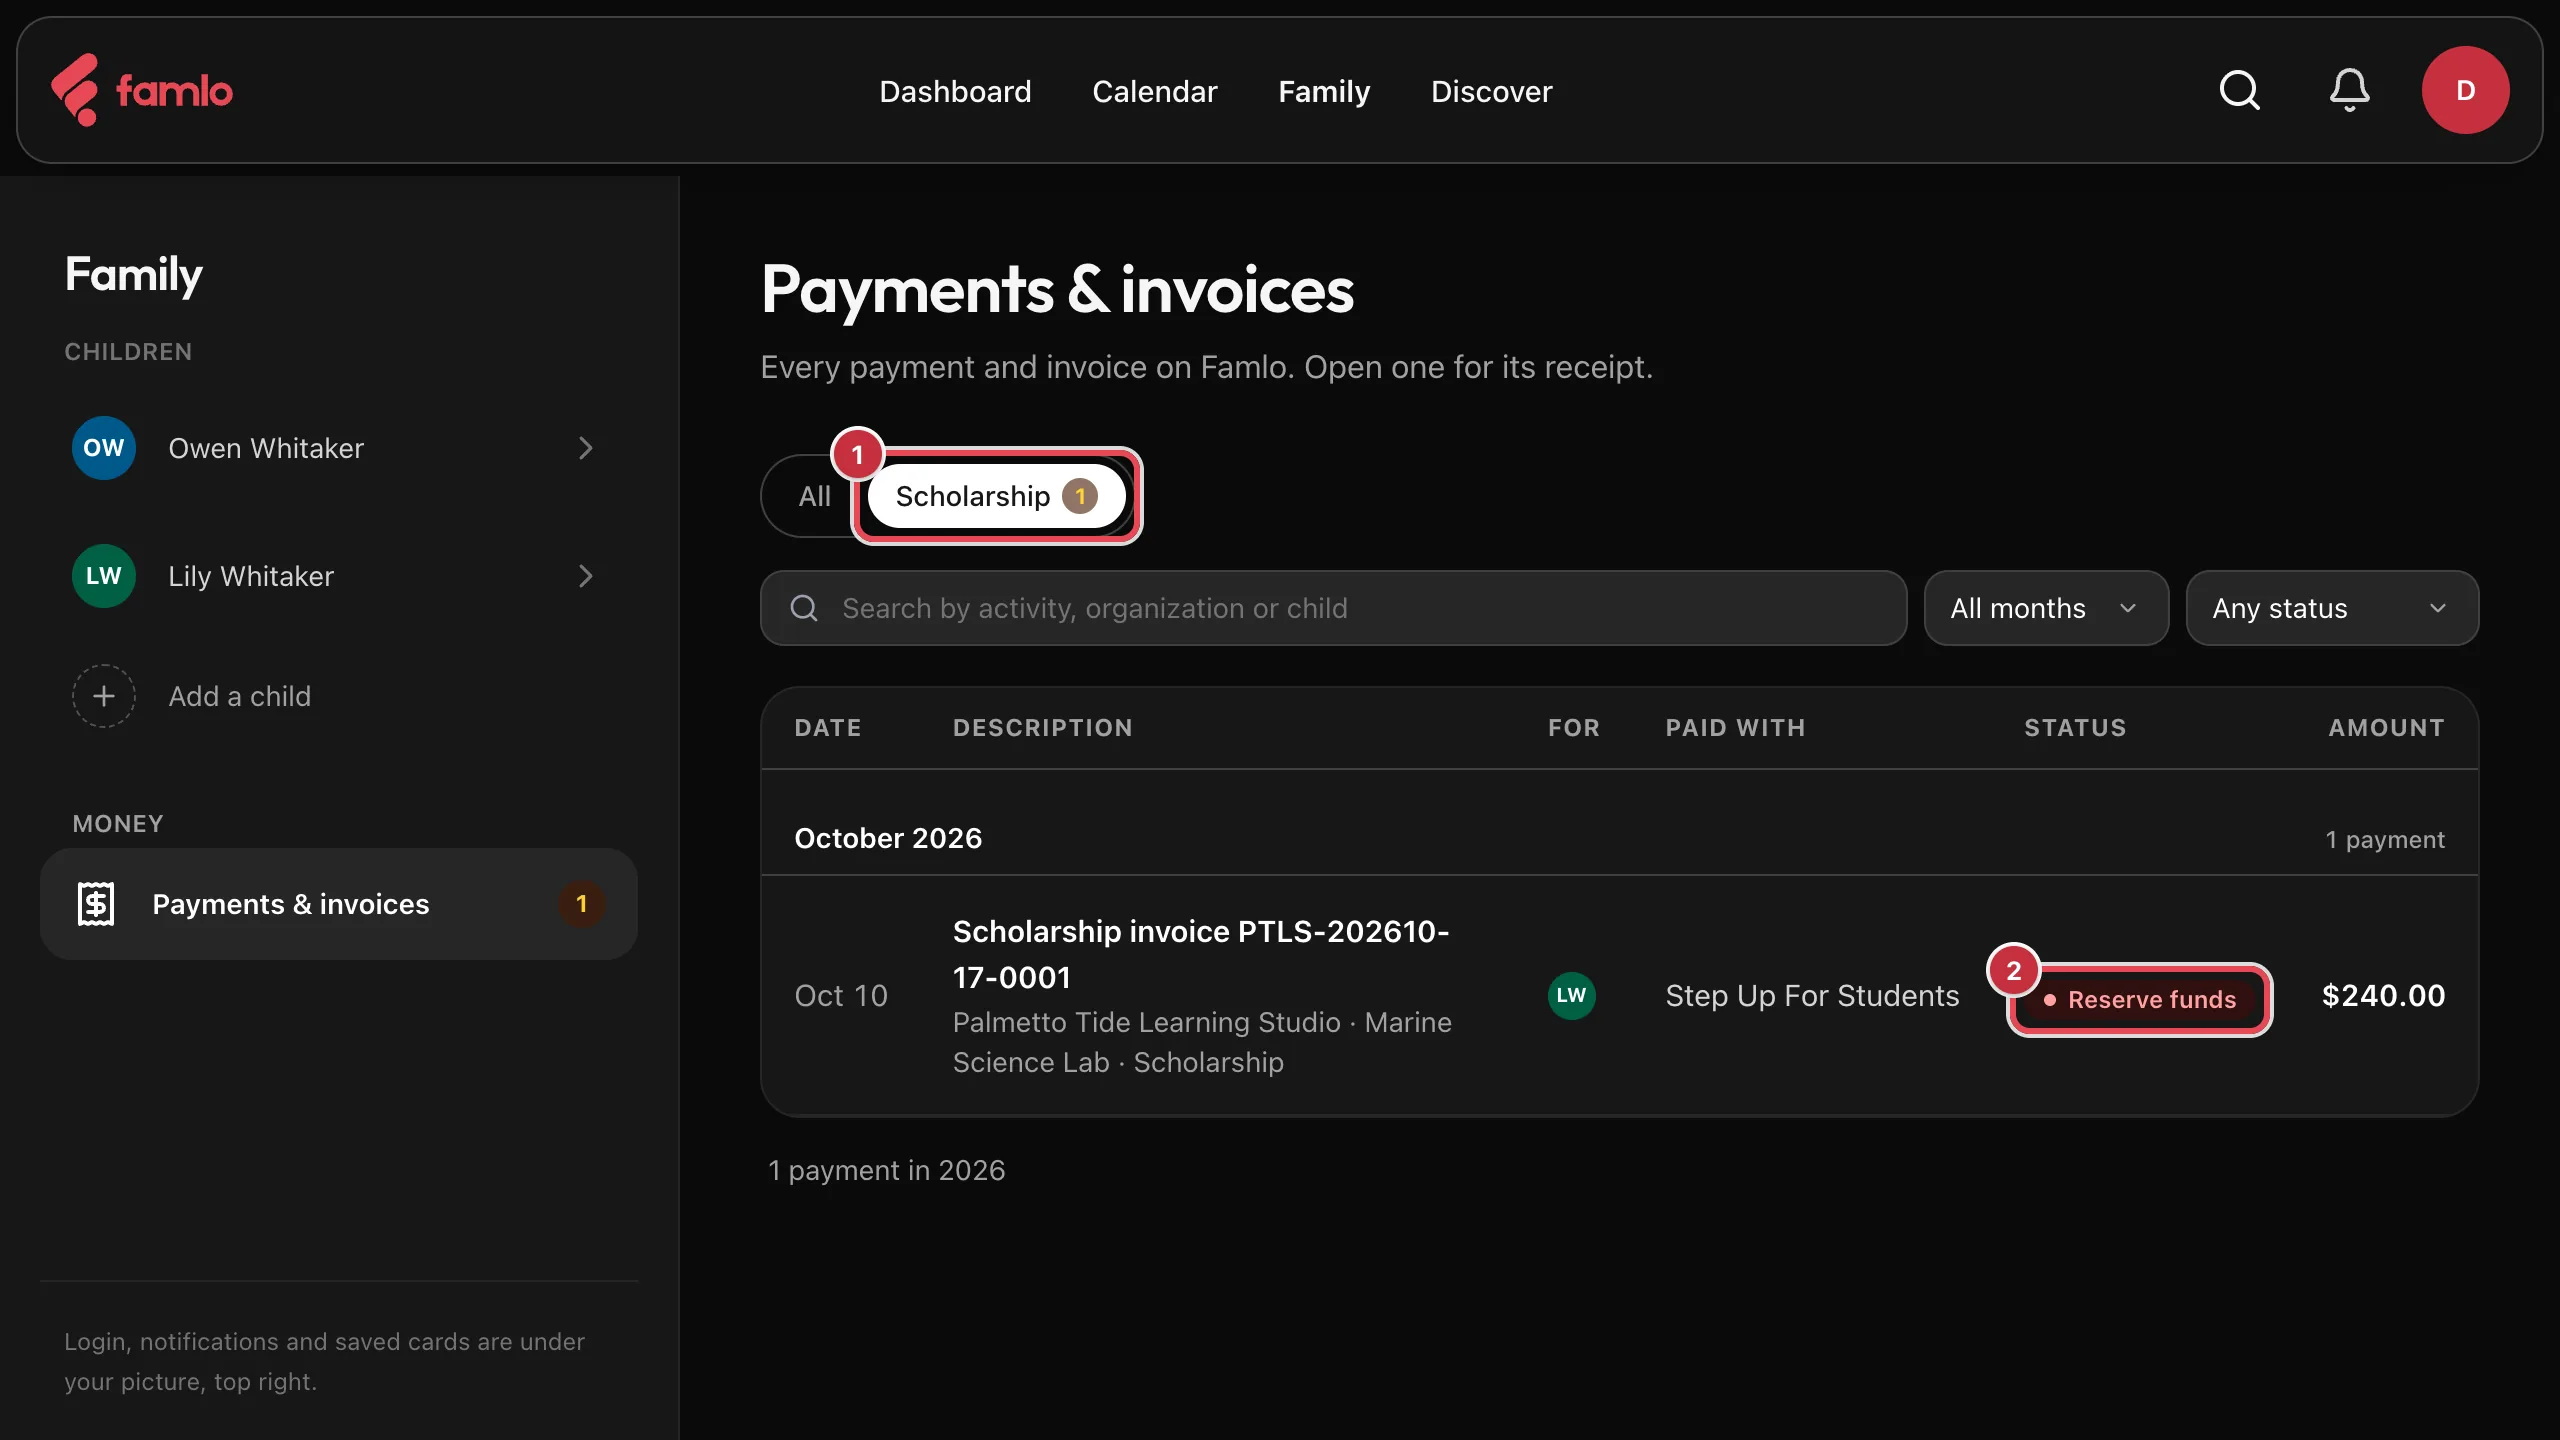Click the '1 payment in 2026' summary
Screen dimensions: 2560x1440
(x=886, y=1170)
